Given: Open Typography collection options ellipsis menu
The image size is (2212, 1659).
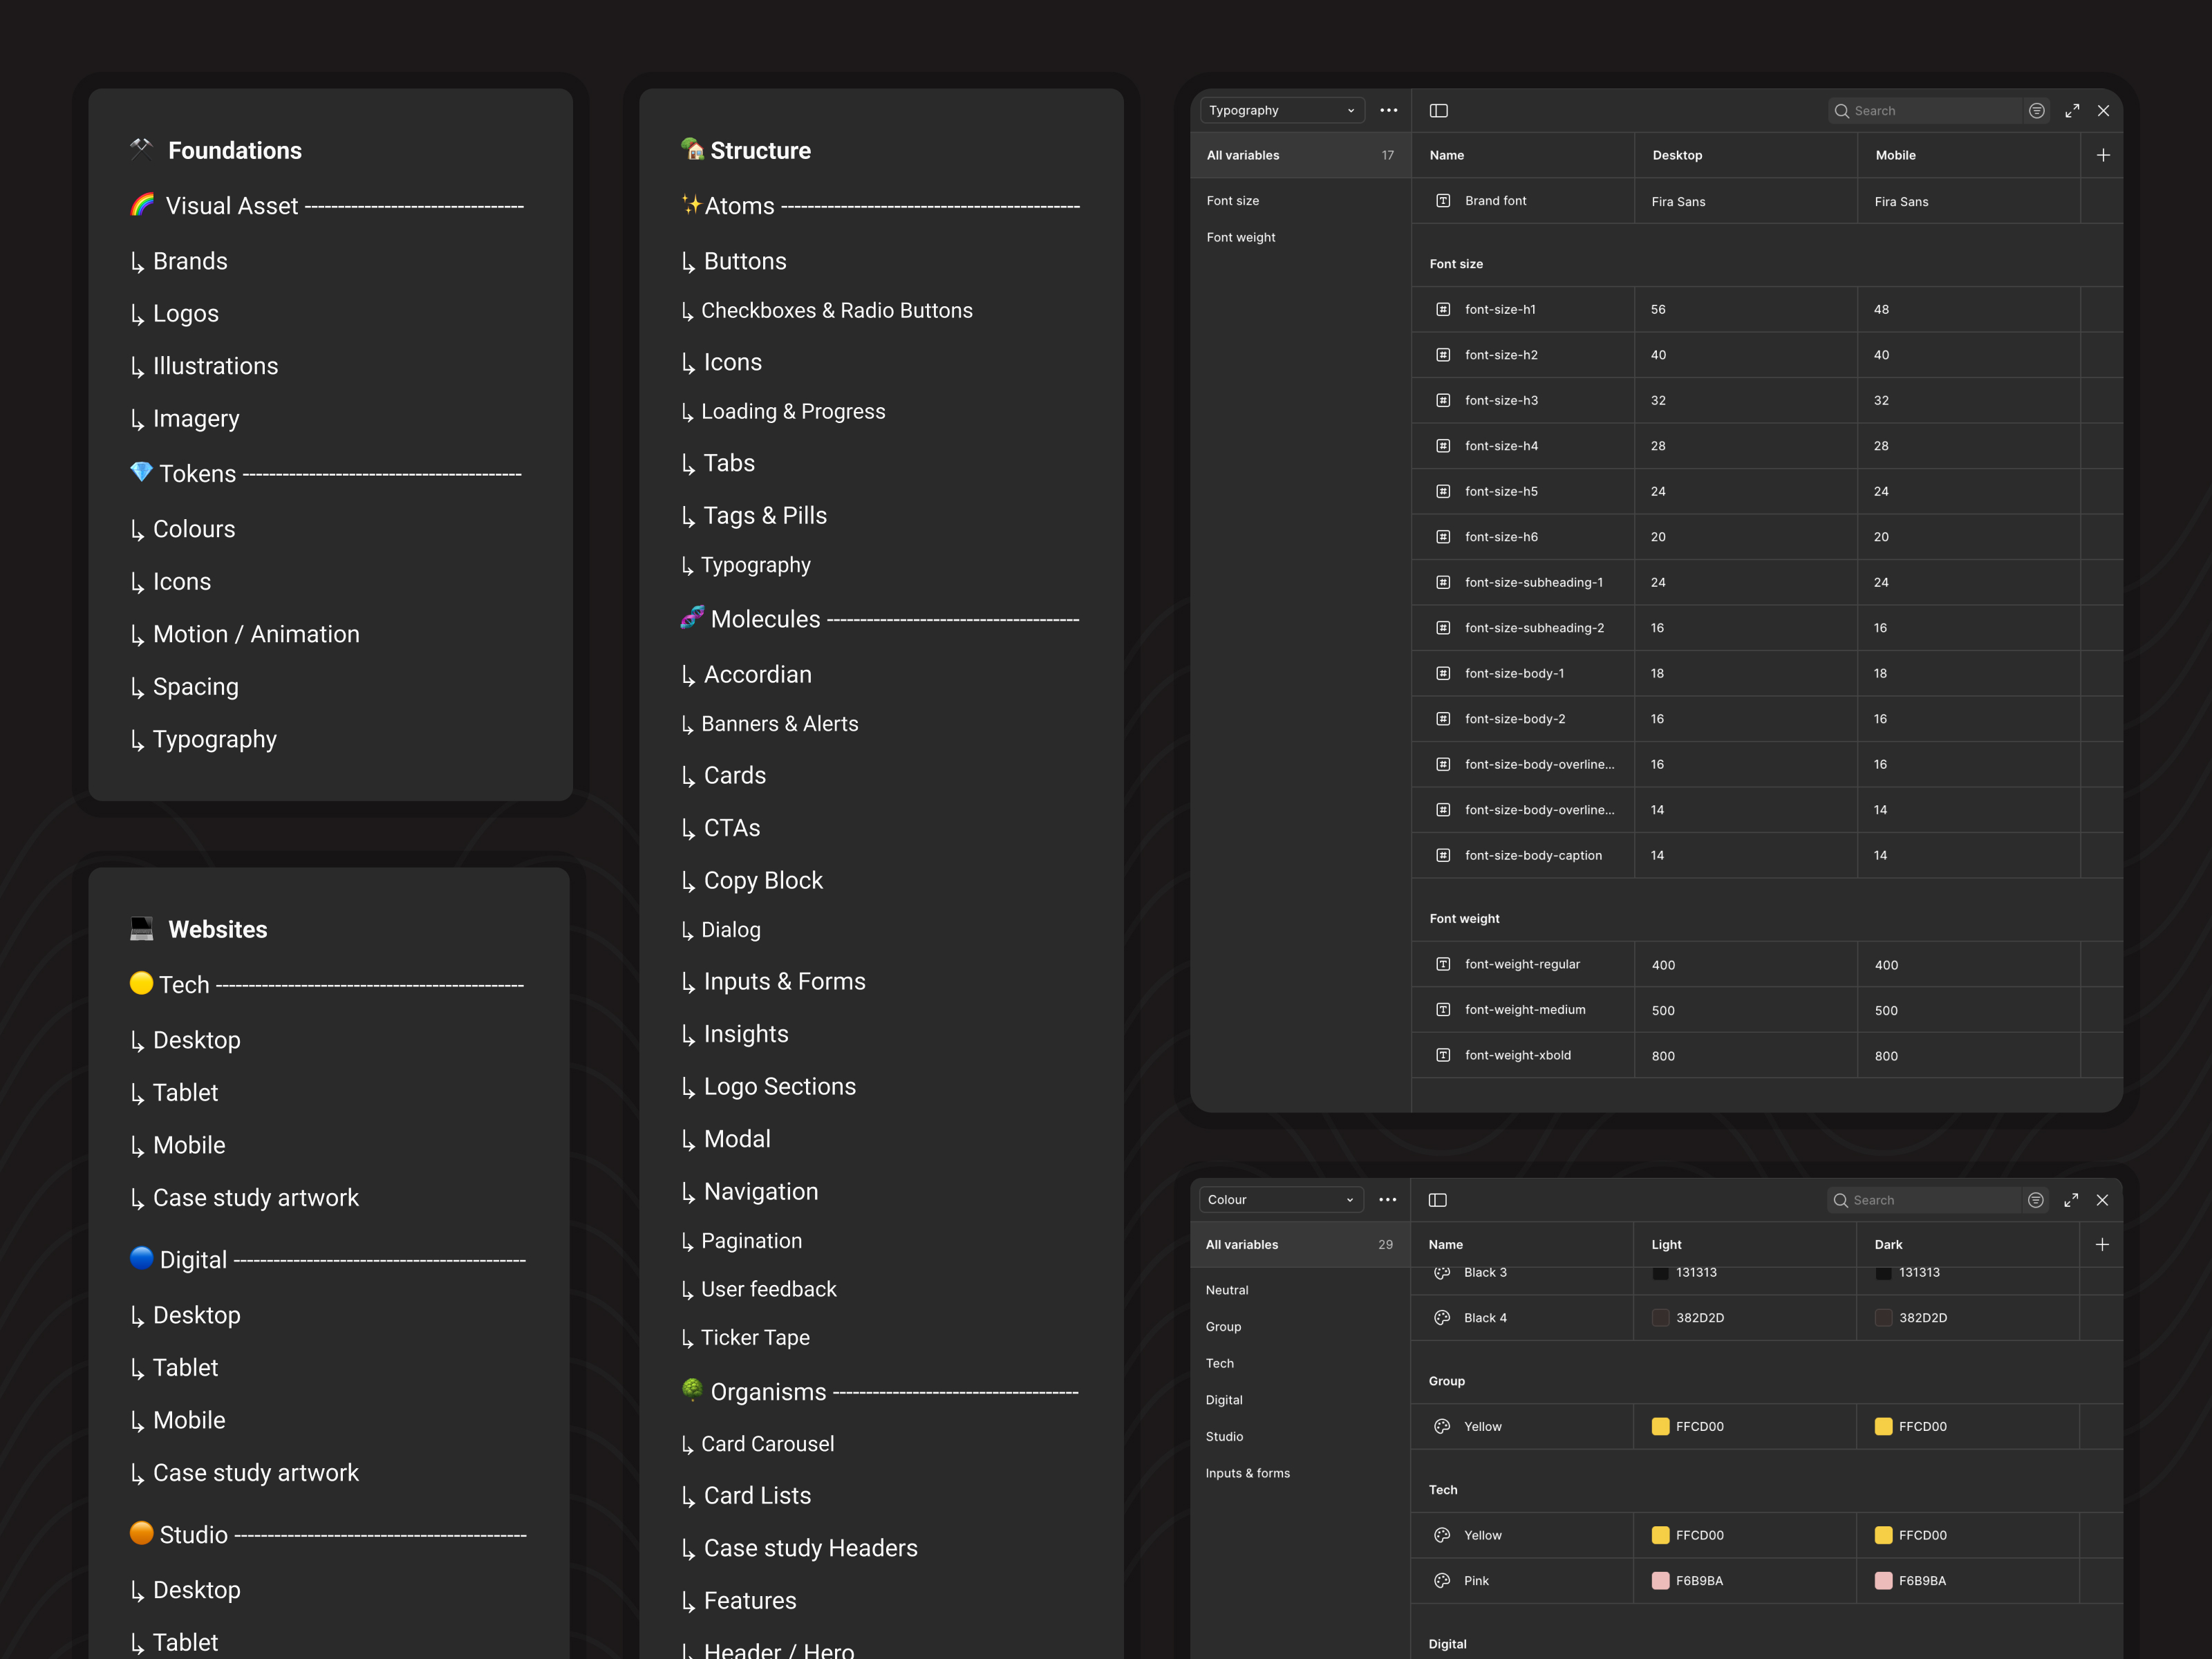Looking at the screenshot, I should coord(1388,111).
